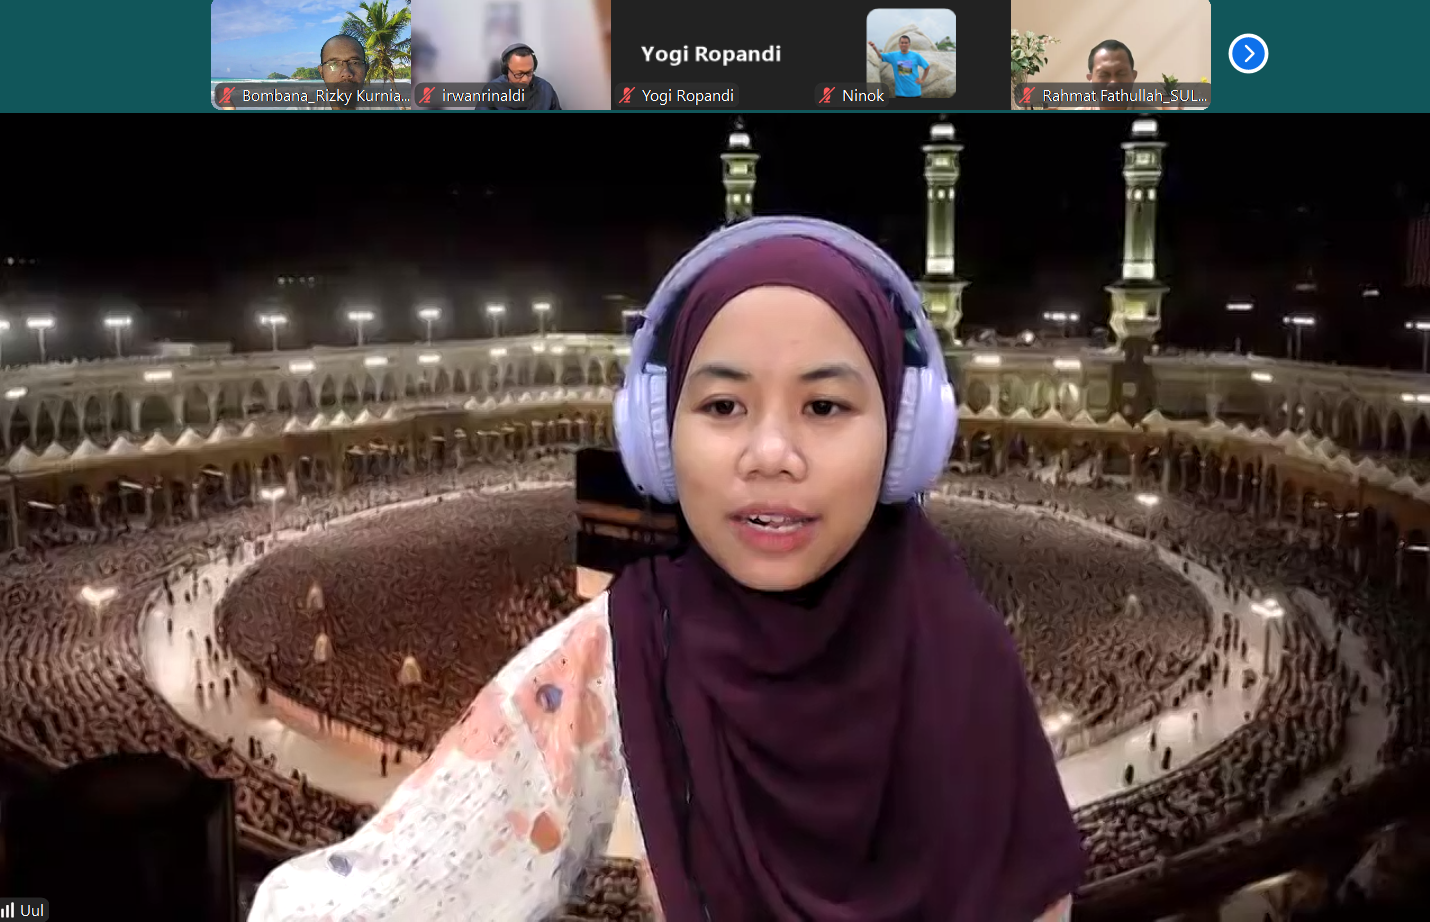The image size is (1430, 922).
Task: Click muted mic icon on Yogi Ropandi tile
Action: (x=627, y=96)
